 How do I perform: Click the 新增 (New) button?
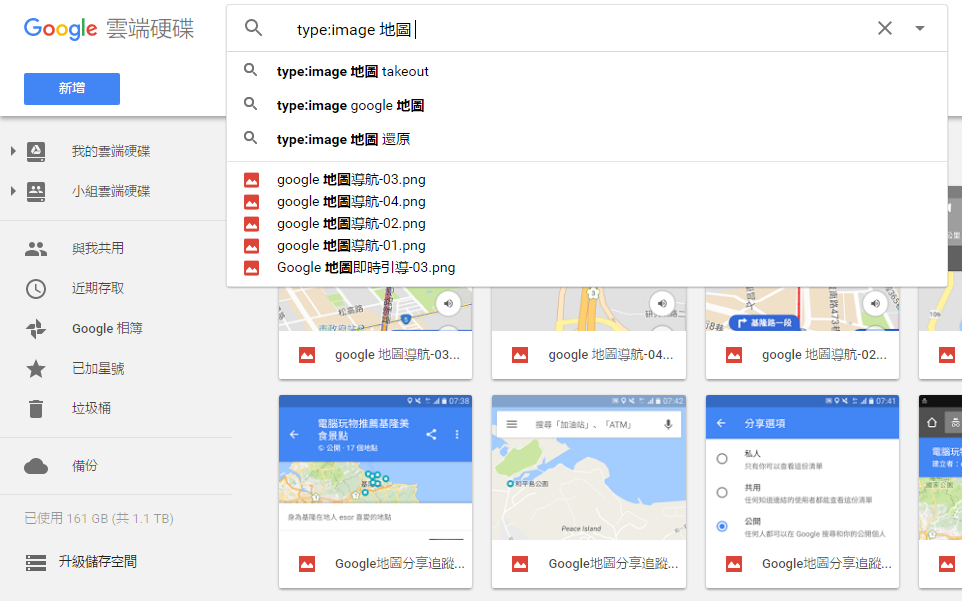(72, 88)
